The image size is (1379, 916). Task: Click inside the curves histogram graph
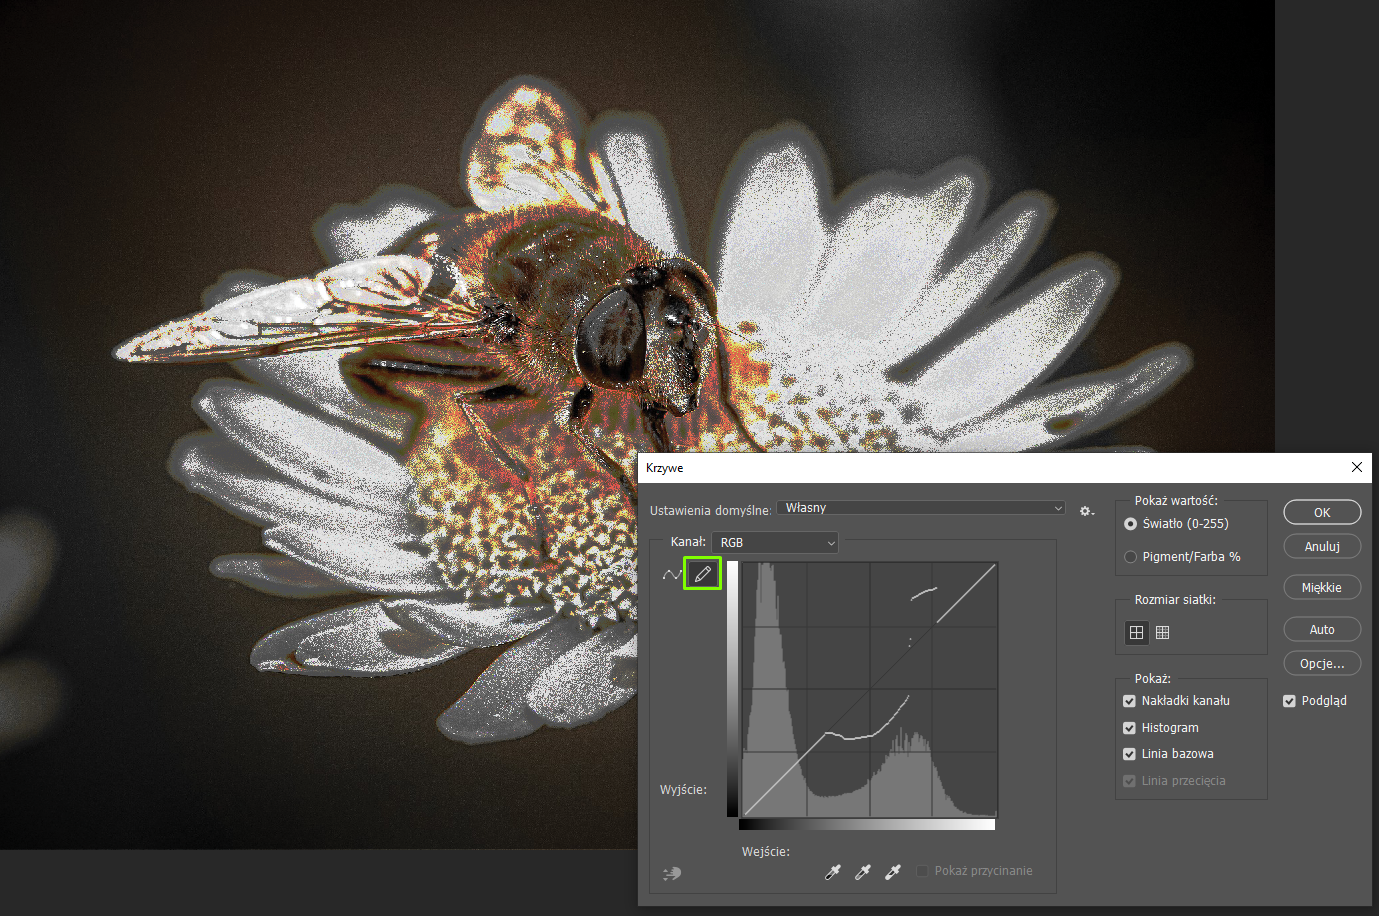[870, 689]
